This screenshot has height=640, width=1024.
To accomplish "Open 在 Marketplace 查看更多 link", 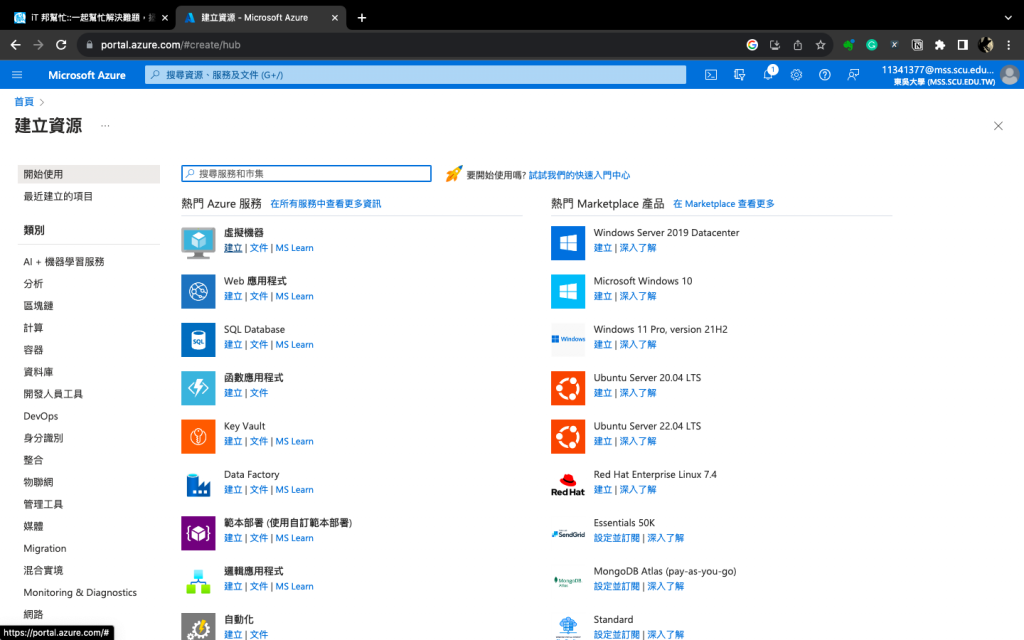I will pyautogui.click(x=724, y=204).
